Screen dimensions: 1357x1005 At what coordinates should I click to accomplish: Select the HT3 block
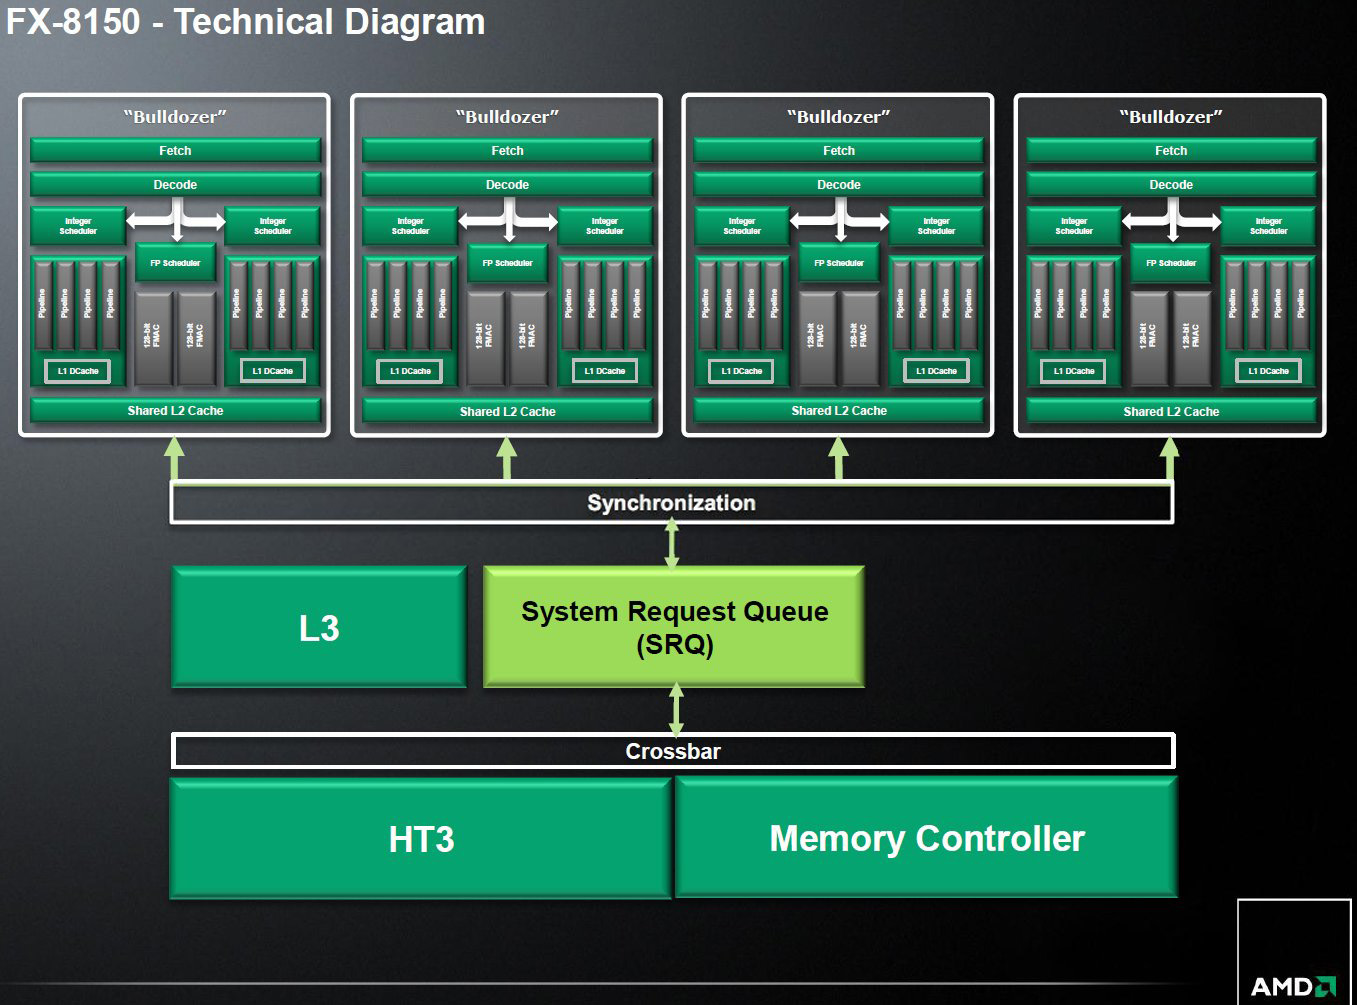pos(421,838)
